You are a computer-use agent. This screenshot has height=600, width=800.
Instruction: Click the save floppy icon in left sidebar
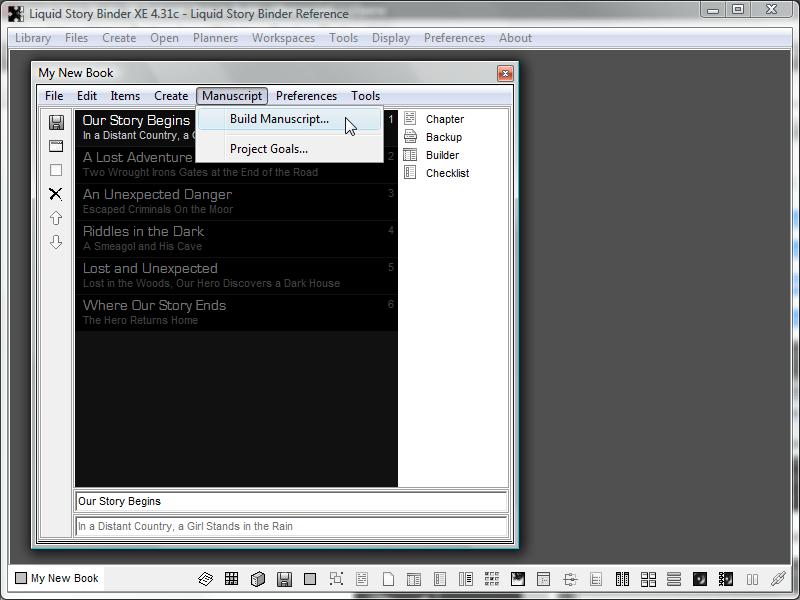pyautogui.click(x=56, y=122)
